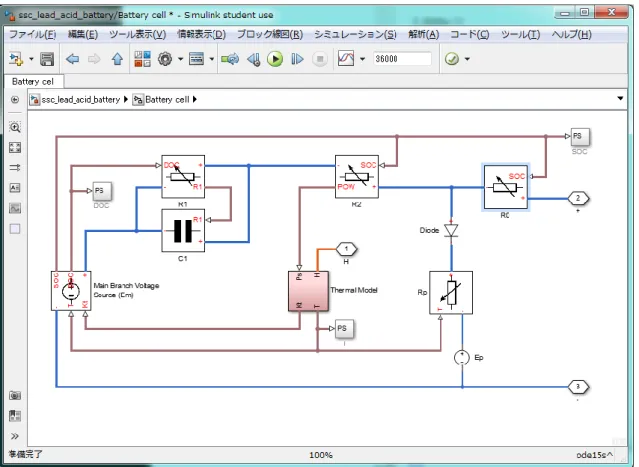Select the Battery cell tab
Image resolution: width=639 pixels, height=467 pixels.
coord(33,82)
